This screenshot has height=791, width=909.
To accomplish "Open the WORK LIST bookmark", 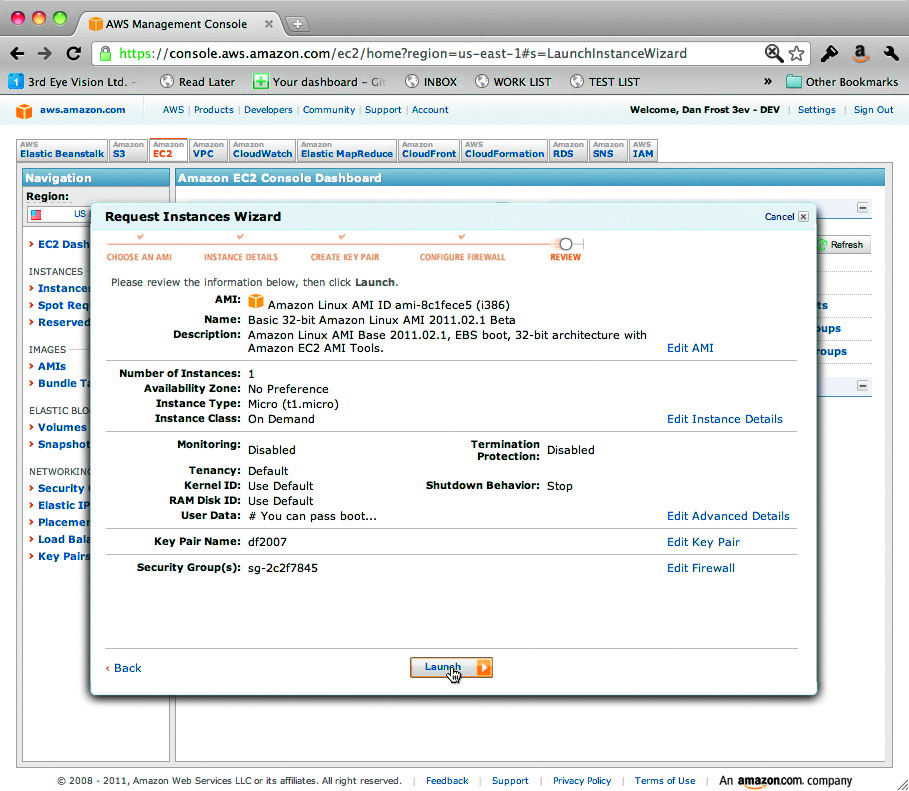I will pyautogui.click(x=513, y=82).
